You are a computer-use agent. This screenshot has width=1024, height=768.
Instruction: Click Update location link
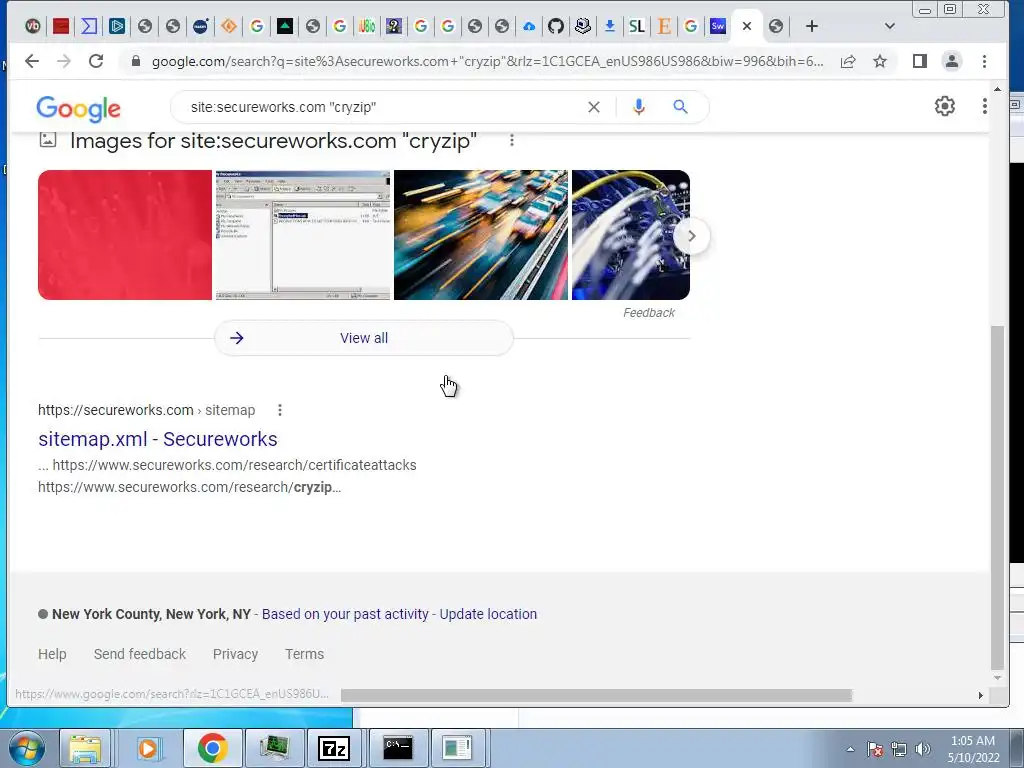point(488,614)
